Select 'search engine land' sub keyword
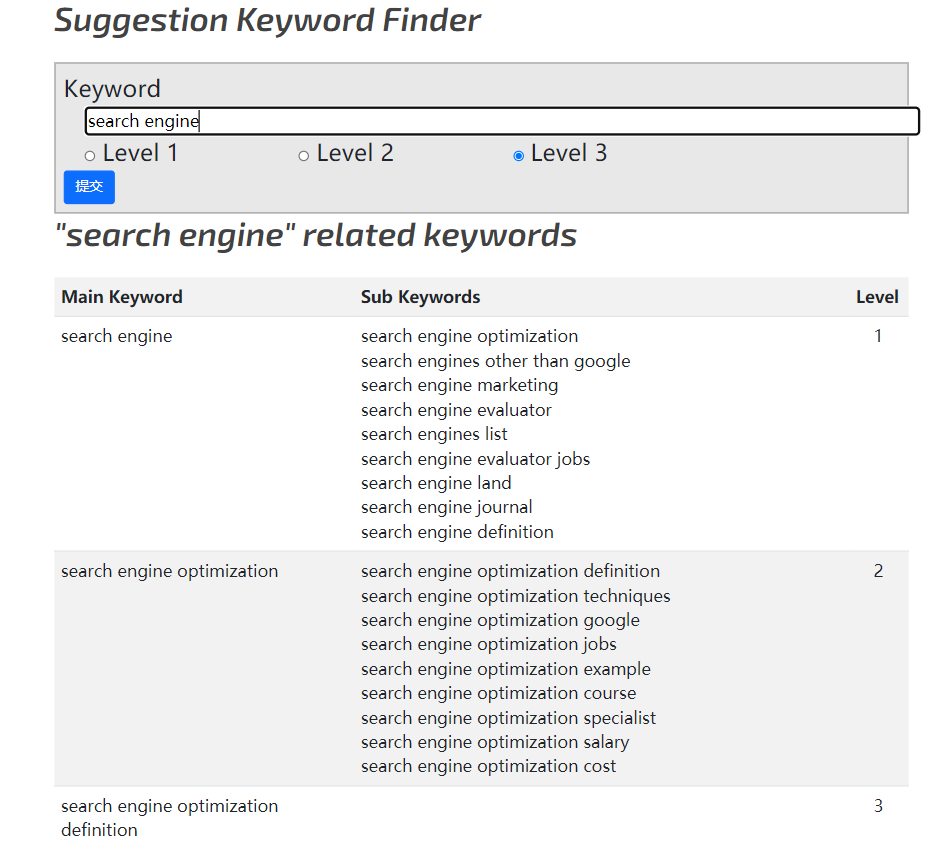Viewport: 948px width, 842px height. [x=436, y=483]
